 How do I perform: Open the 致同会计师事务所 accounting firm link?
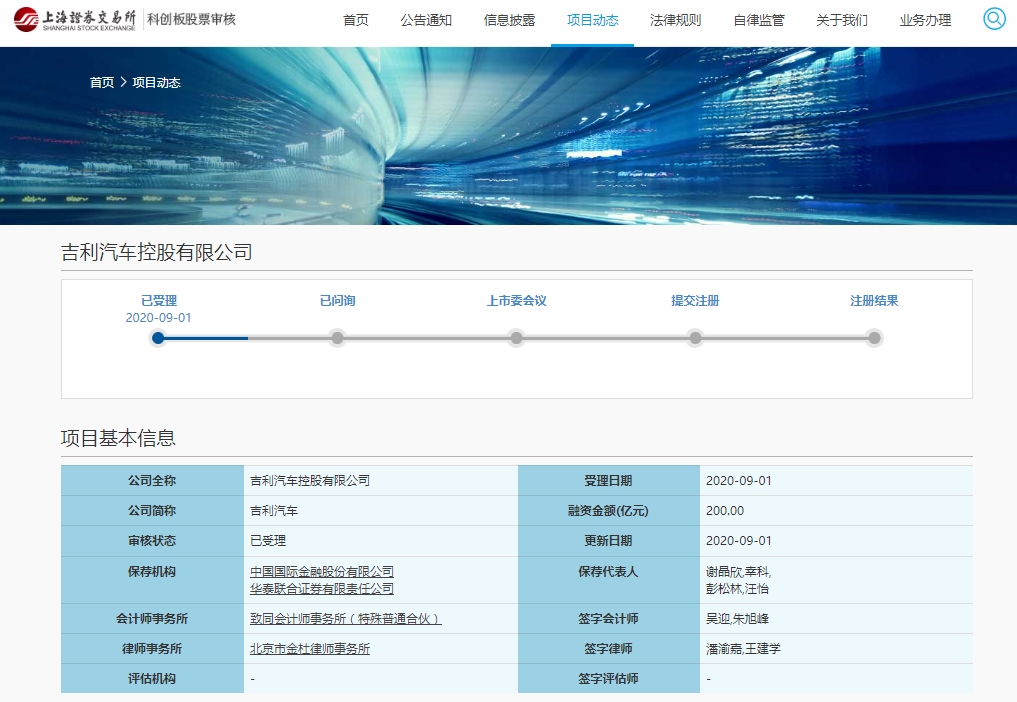[345, 619]
